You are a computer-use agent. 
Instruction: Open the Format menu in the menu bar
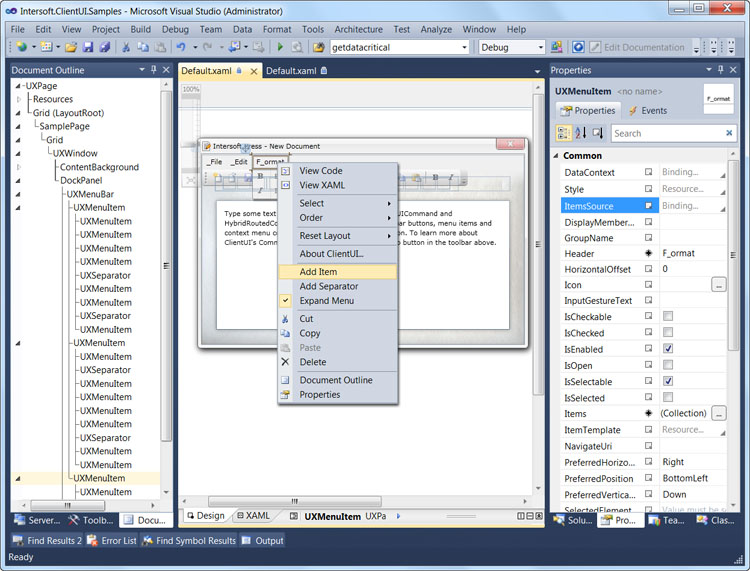click(276, 29)
